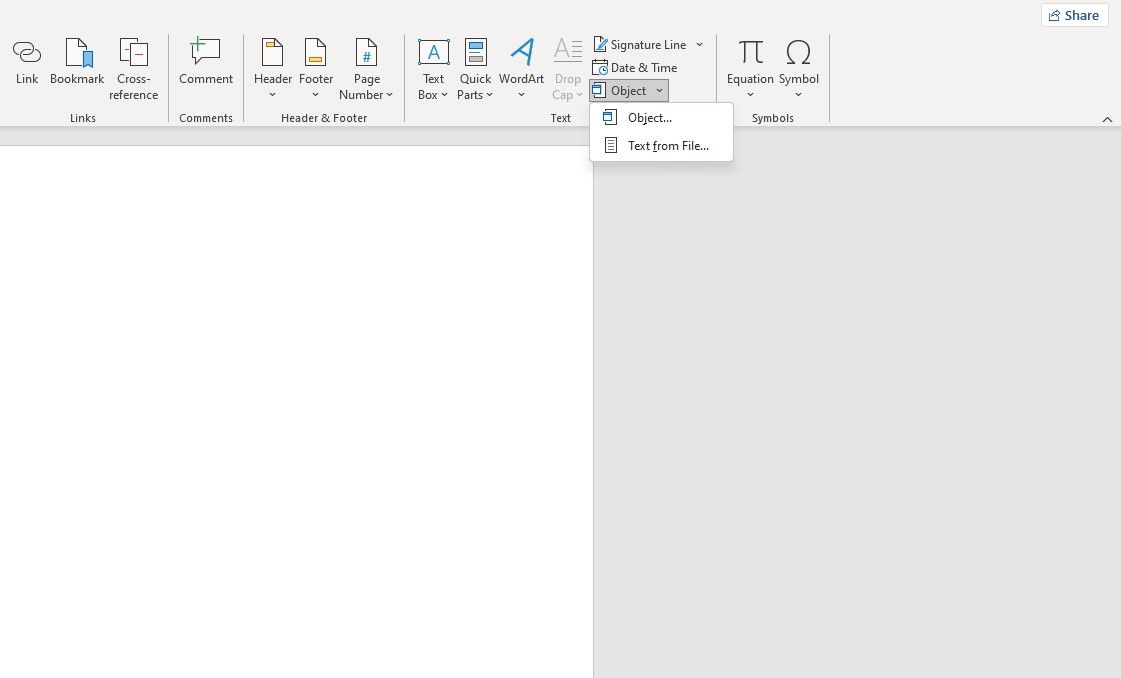The height and width of the screenshot is (678, 1121).
Task: Expand the Page Number dropdown
Action: [x=389, y=95]
